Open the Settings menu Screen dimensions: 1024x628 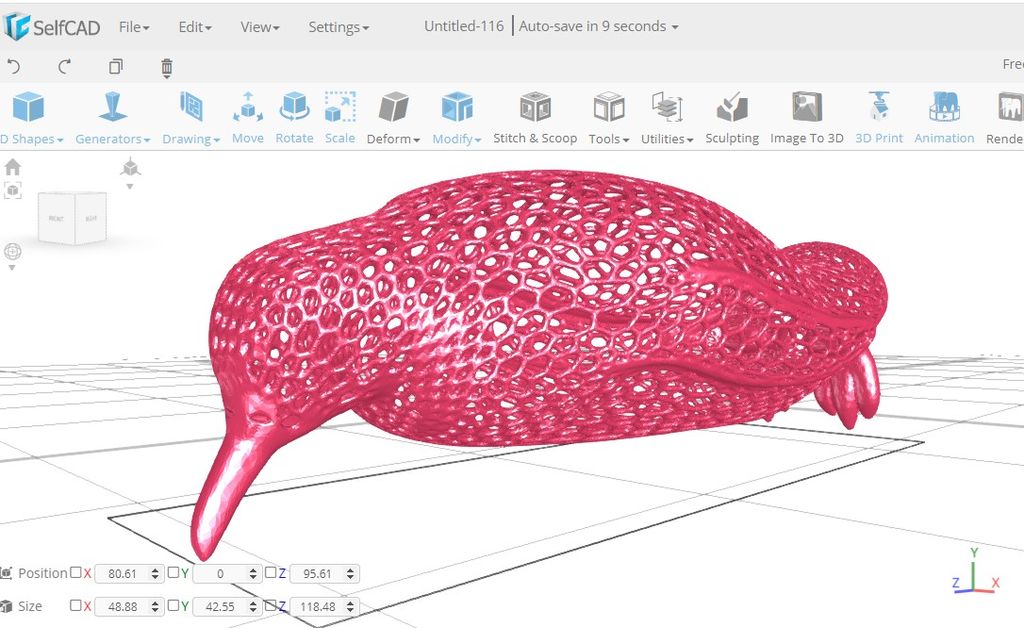tap(338, 27)
